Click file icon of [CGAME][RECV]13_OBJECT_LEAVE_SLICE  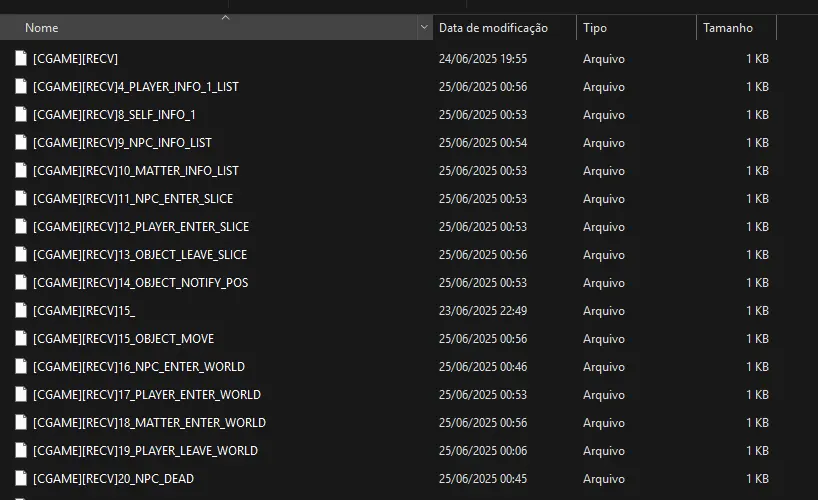pos(21,255)
